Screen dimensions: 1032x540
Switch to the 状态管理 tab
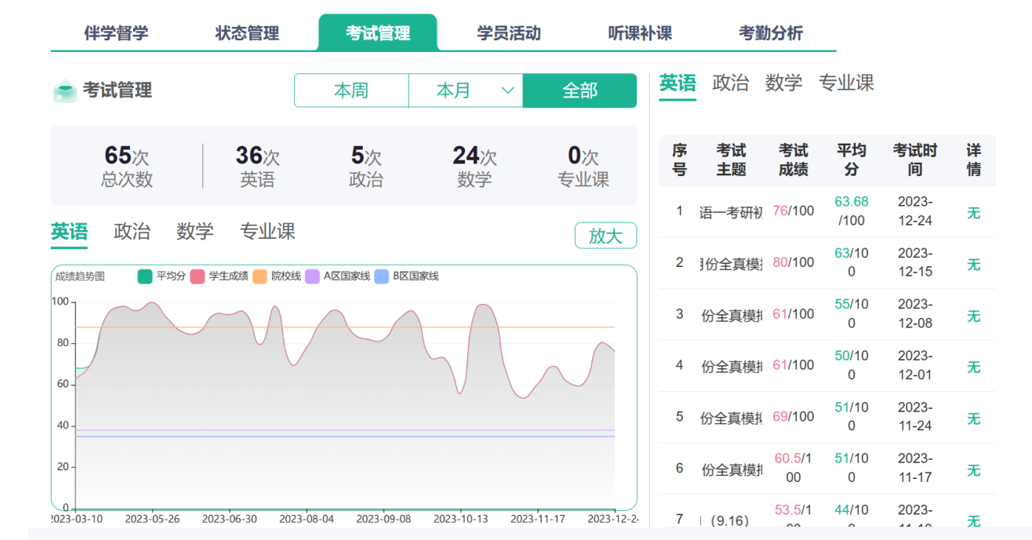[247, 33]
